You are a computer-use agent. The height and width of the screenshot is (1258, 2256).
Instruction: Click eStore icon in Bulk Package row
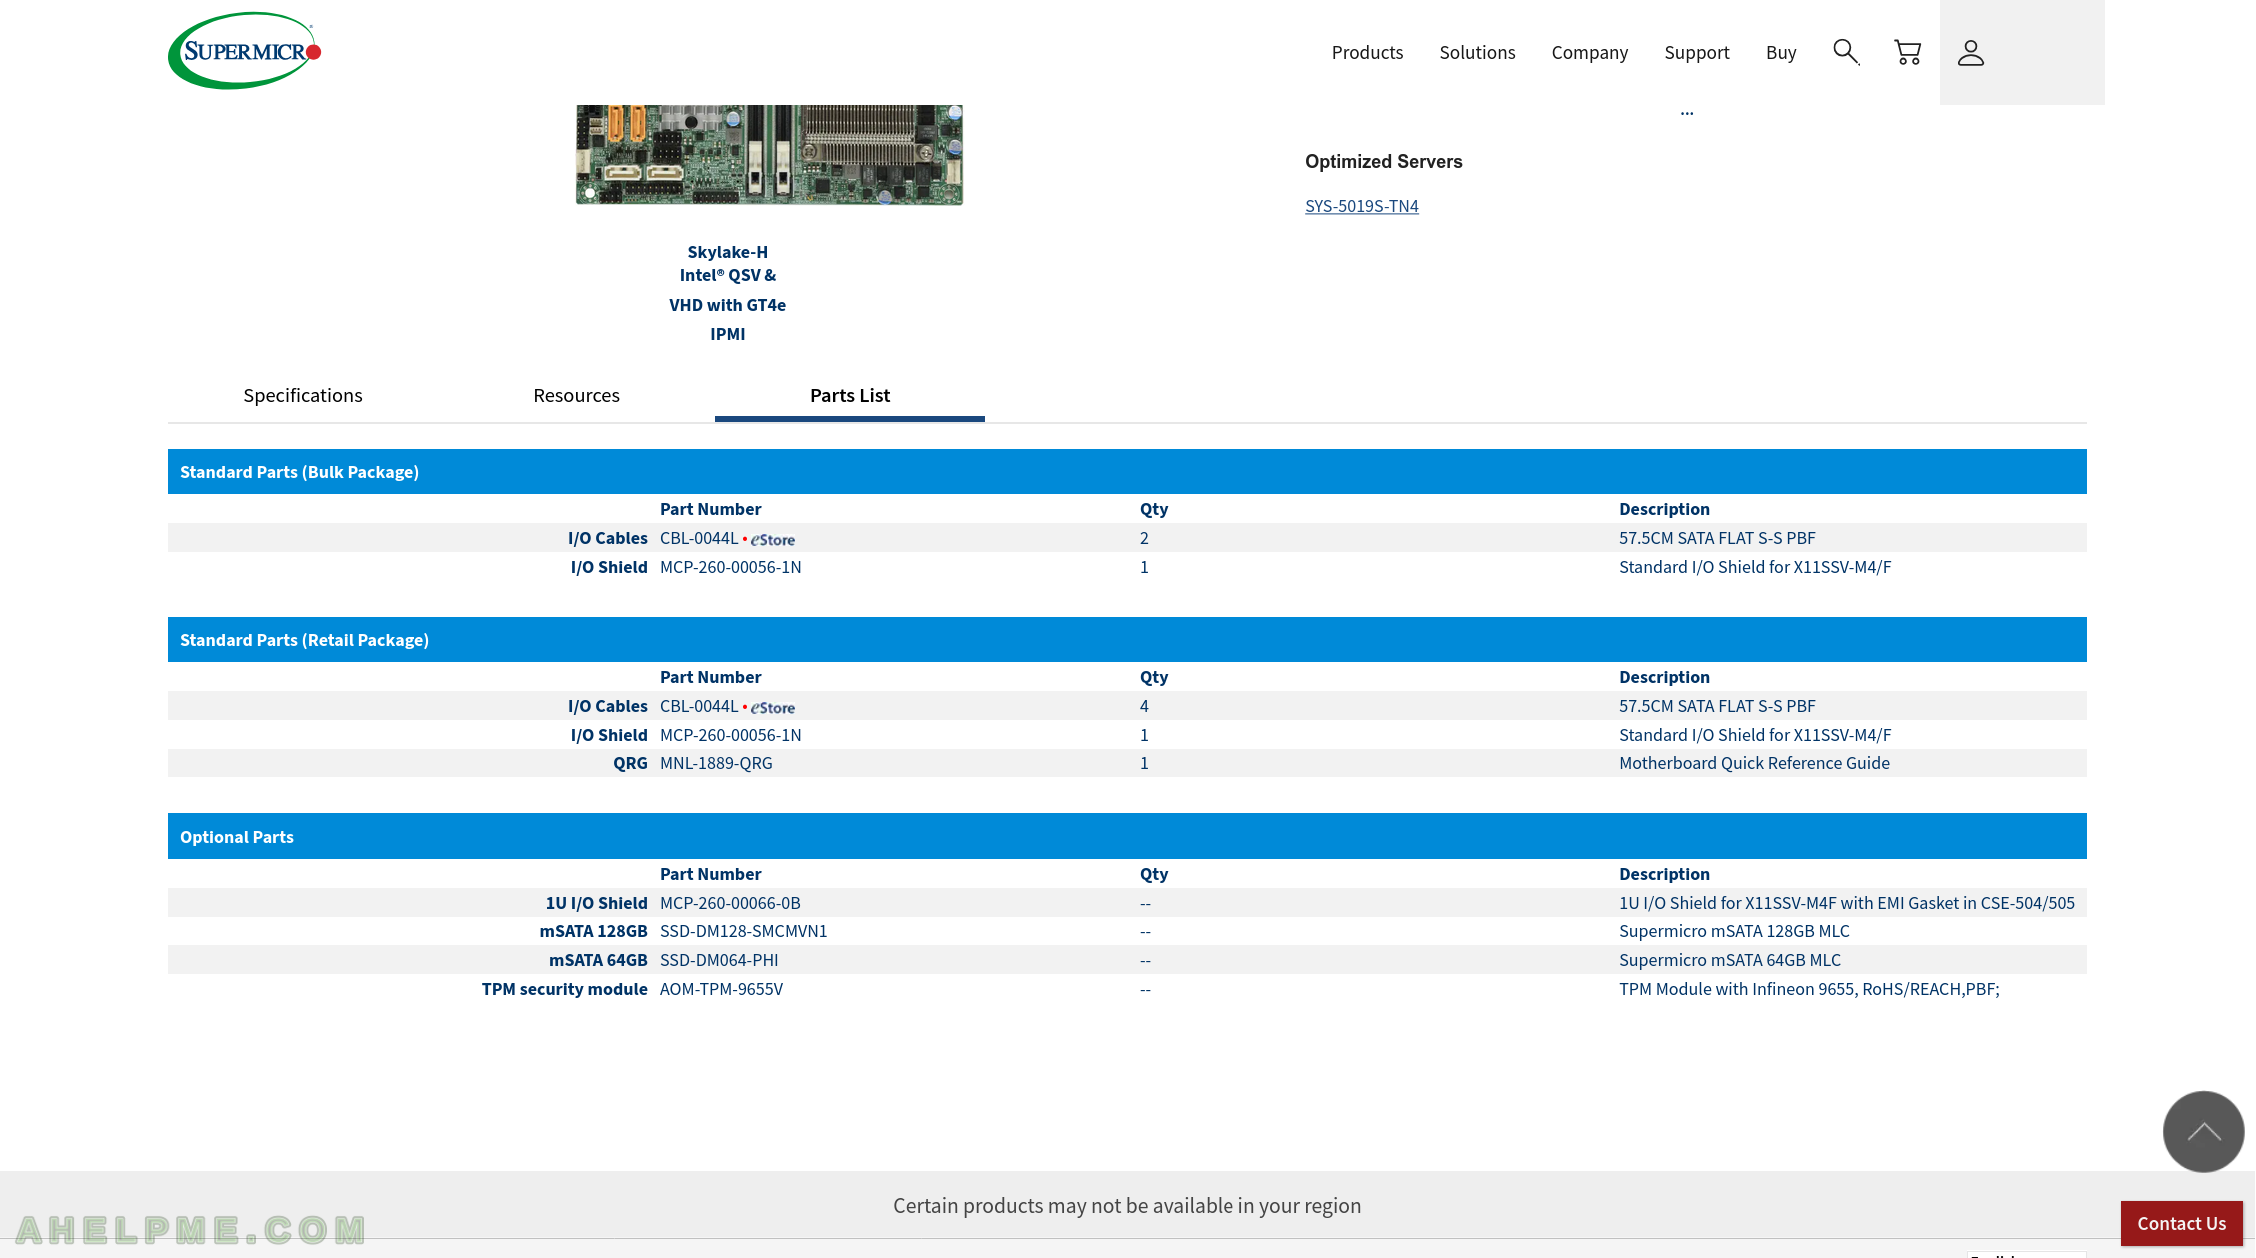(x=773, y=539)
